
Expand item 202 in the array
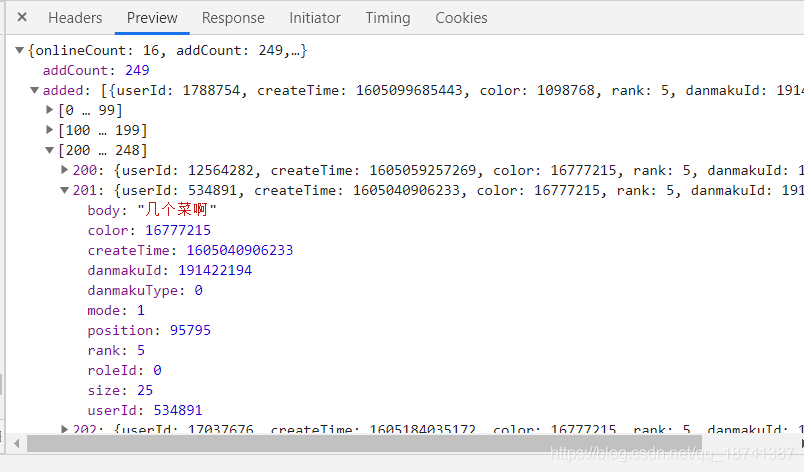(65, 429)
